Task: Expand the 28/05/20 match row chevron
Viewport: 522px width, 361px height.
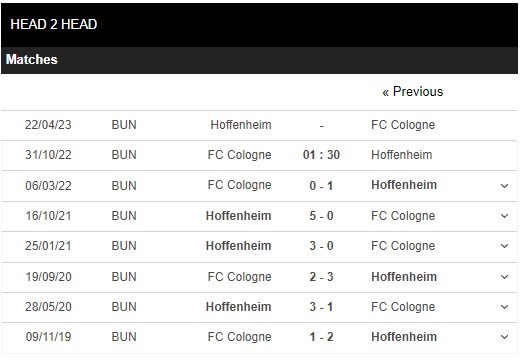Action: tap(504, 307)
